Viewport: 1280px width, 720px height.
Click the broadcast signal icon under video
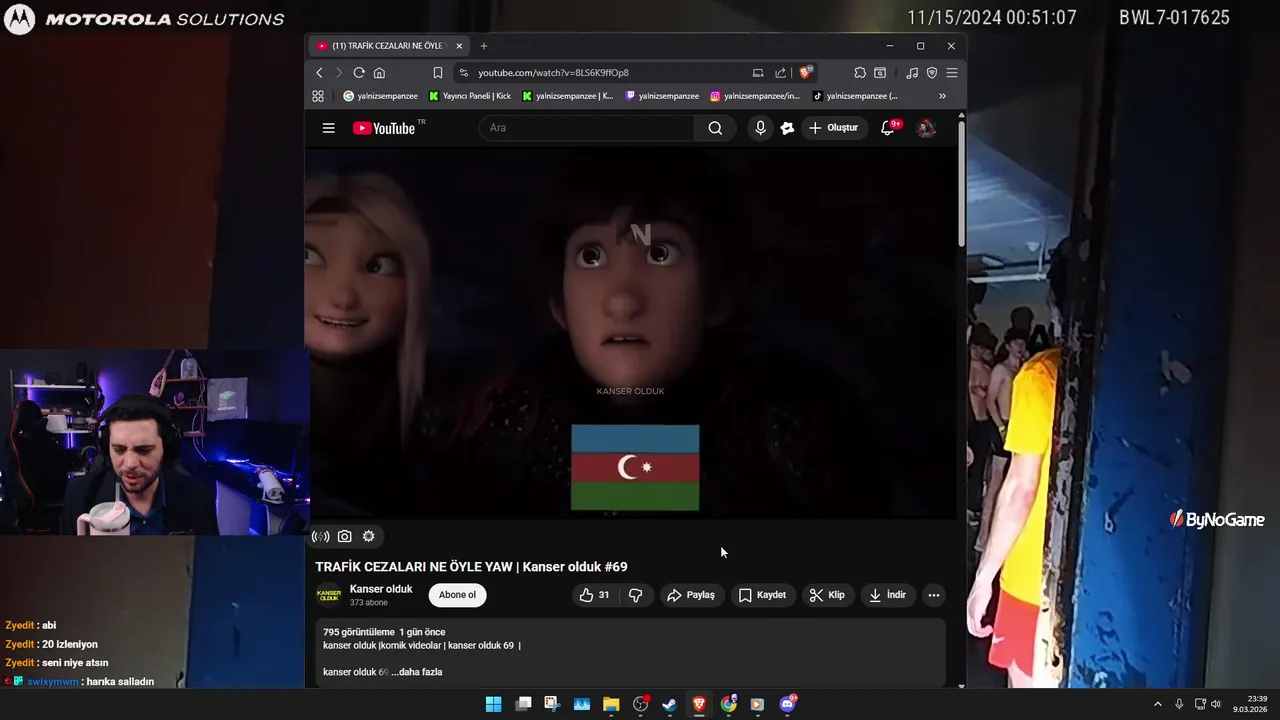click(320, 537)
